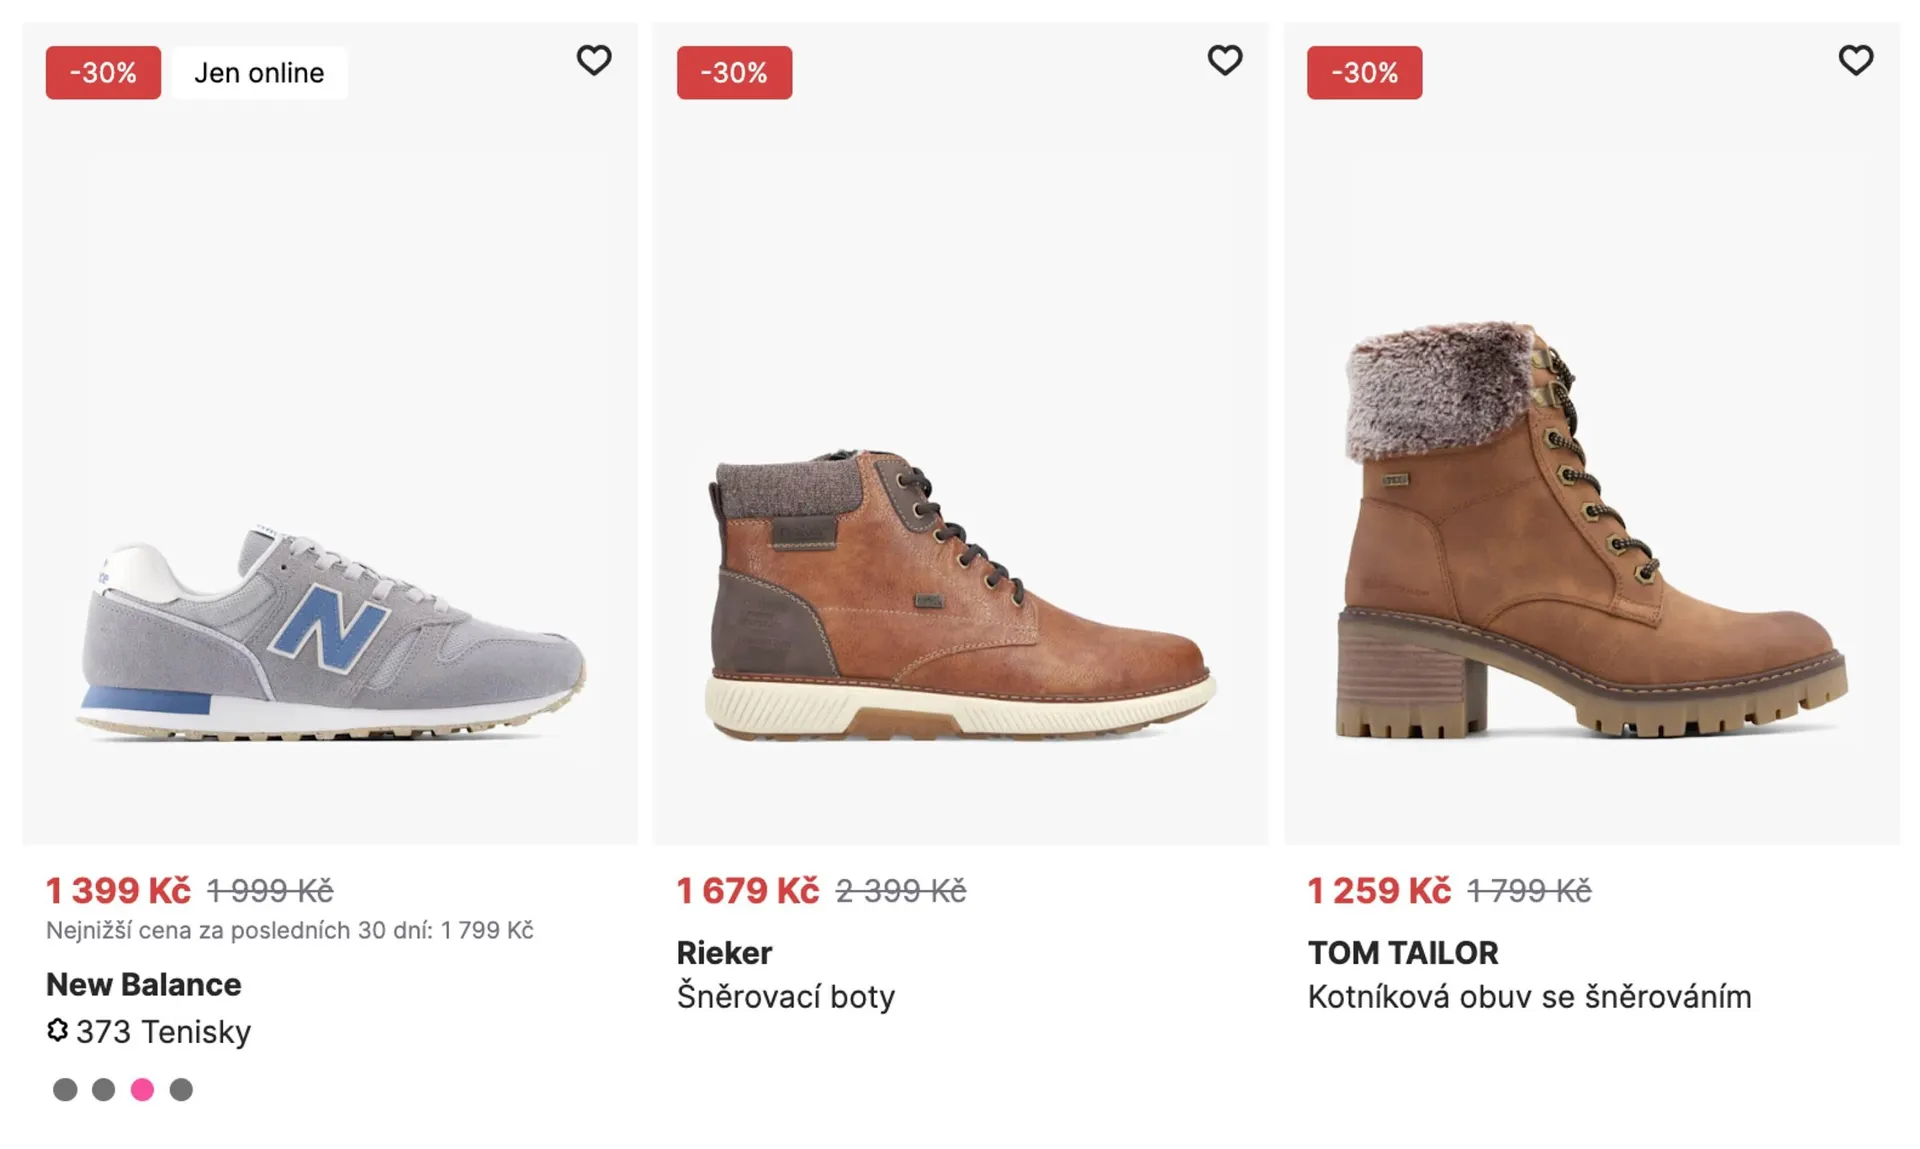Open the Rieker brown boot photo

pyautogui.click(x=960, y=600)
